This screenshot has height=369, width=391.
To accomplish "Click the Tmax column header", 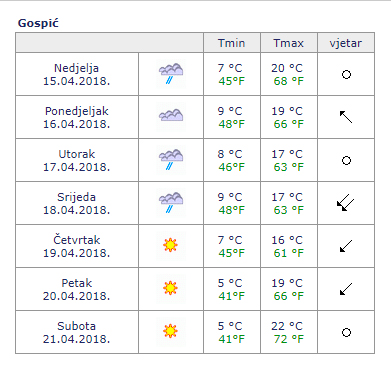I will (x=289, y=43).
